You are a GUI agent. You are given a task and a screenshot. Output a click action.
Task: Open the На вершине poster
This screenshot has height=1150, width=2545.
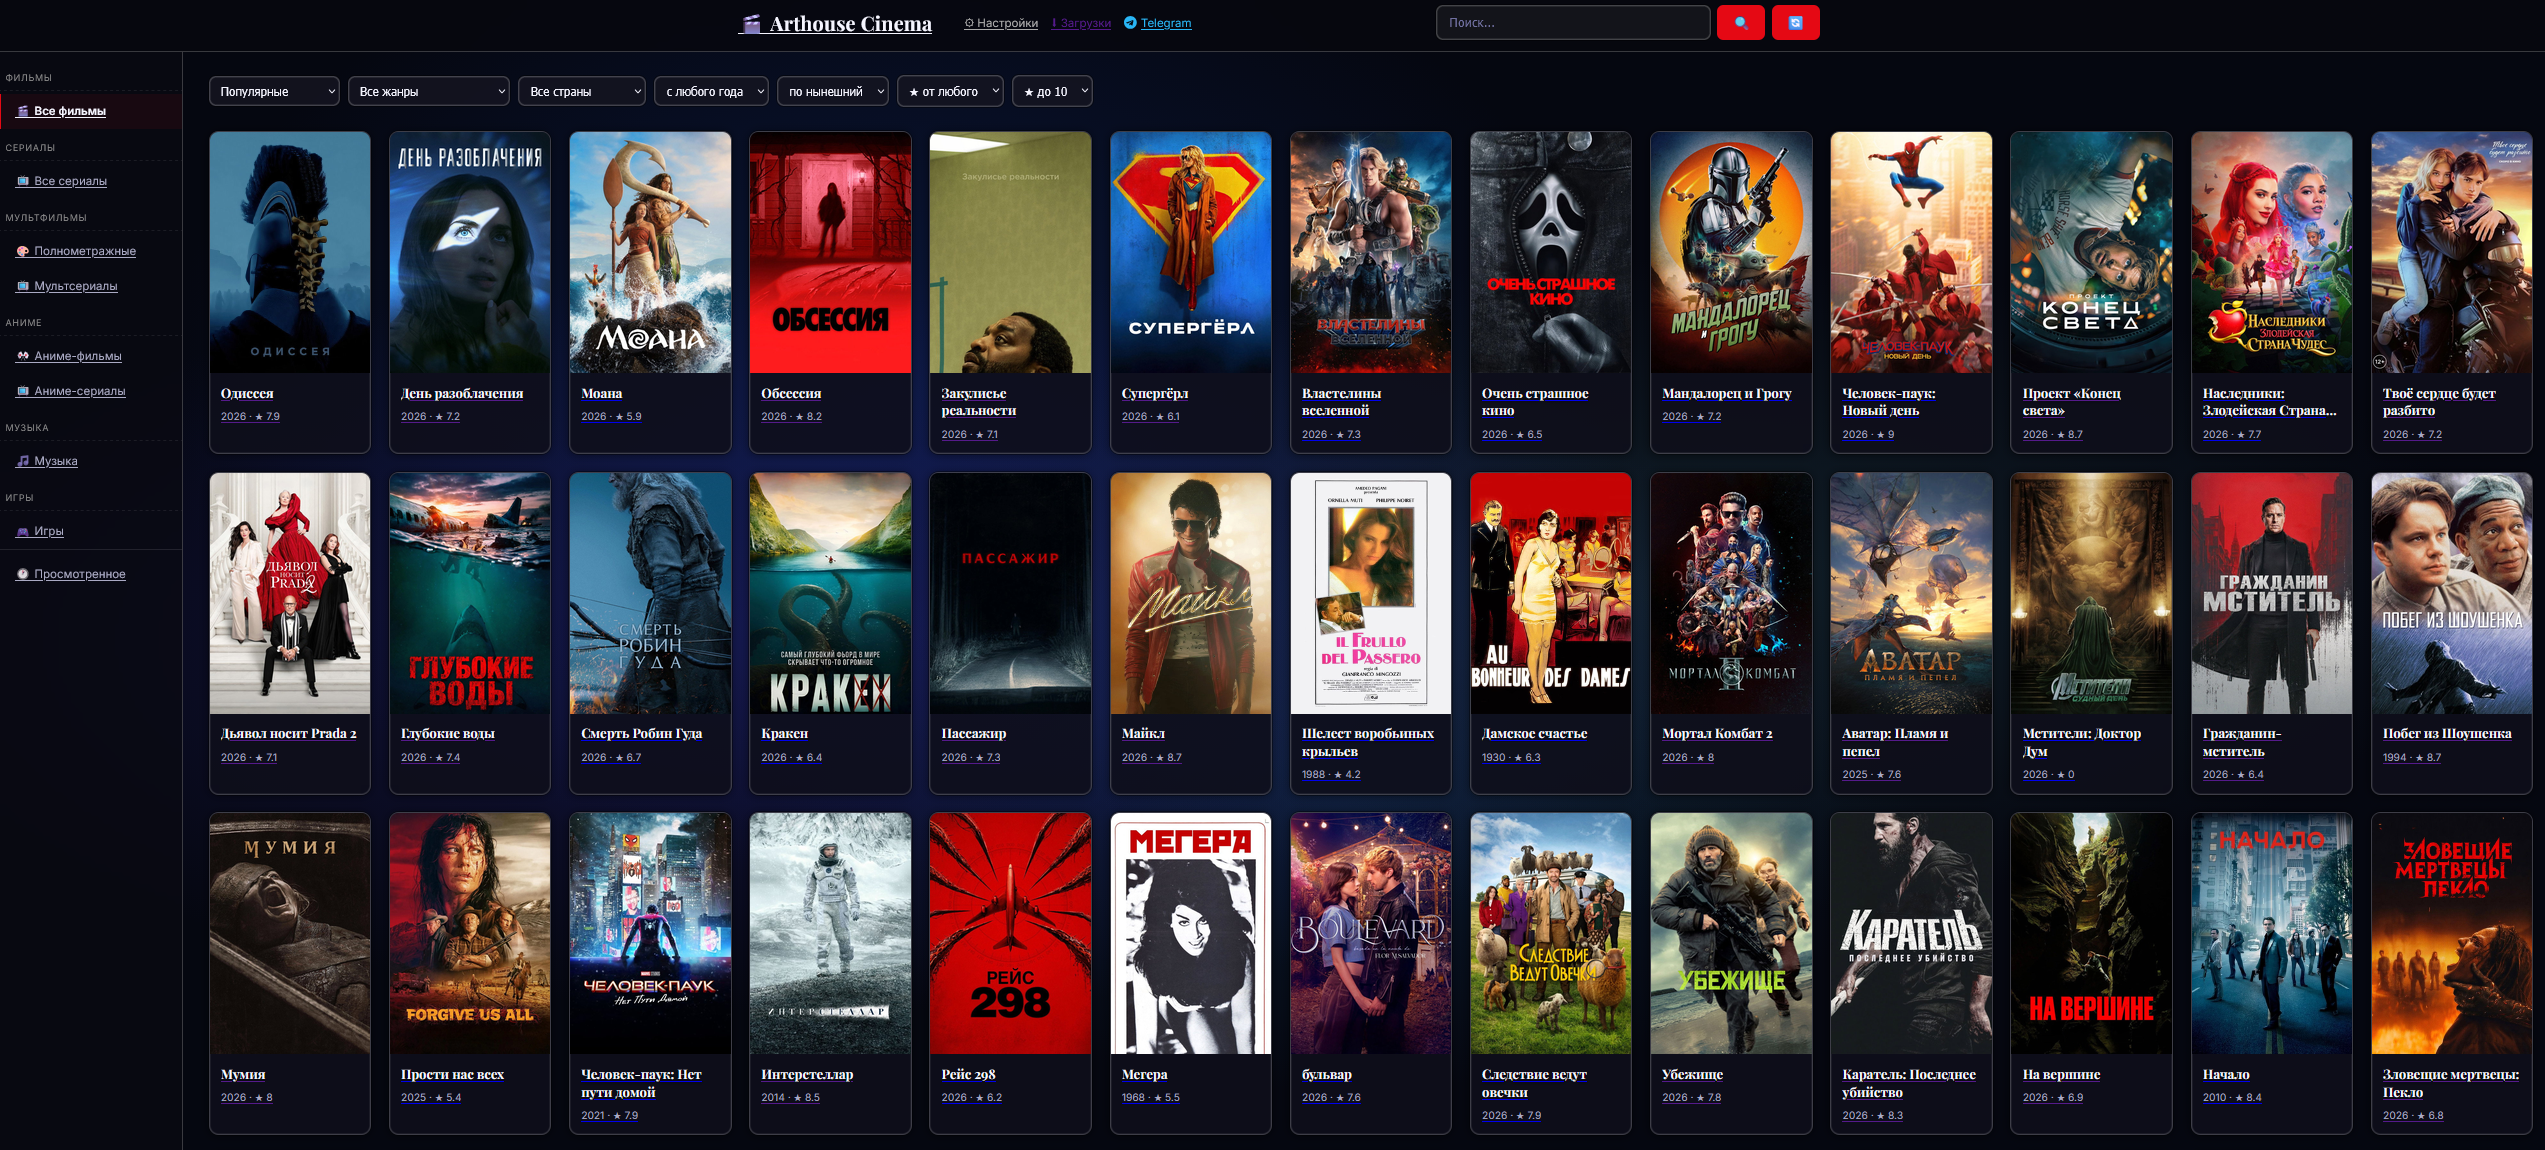click(x=2091, y=933)
